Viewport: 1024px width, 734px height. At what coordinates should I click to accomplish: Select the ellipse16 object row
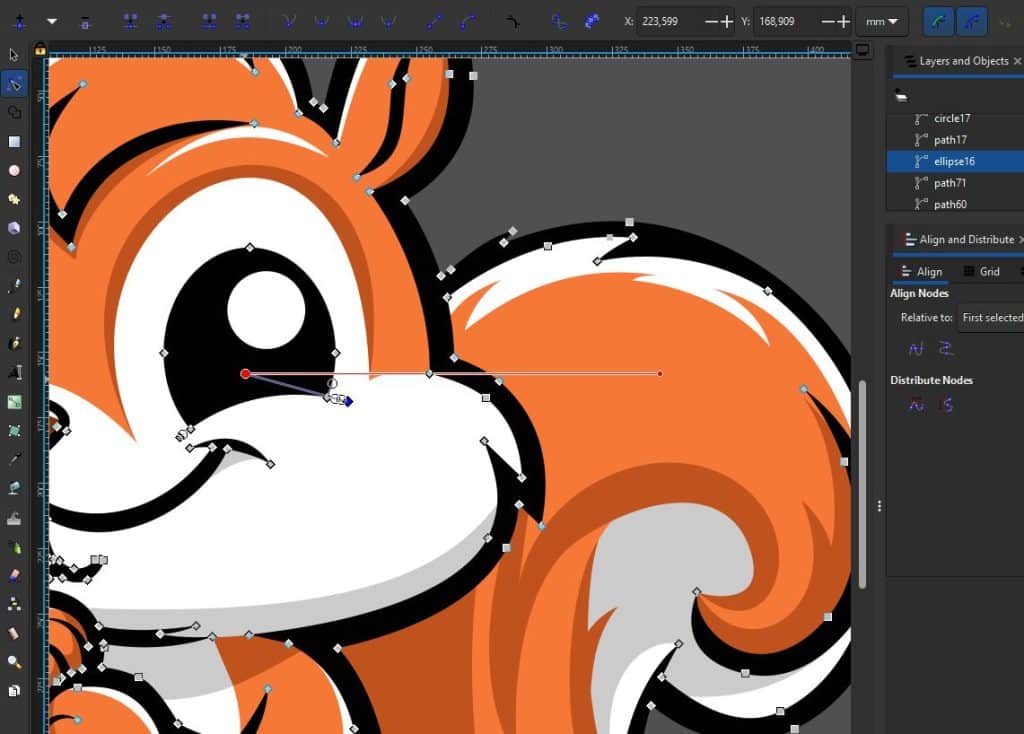[x=955, y=161]
